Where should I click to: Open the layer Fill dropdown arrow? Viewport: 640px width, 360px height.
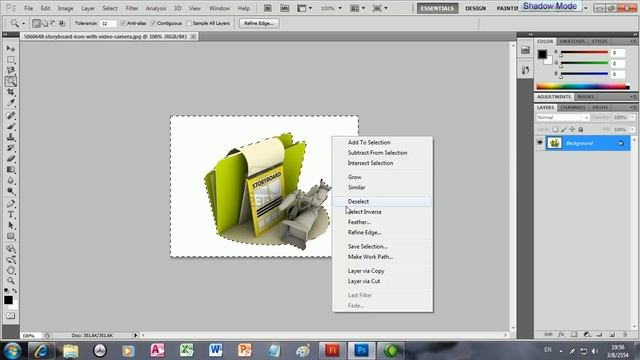coord(633,129)
